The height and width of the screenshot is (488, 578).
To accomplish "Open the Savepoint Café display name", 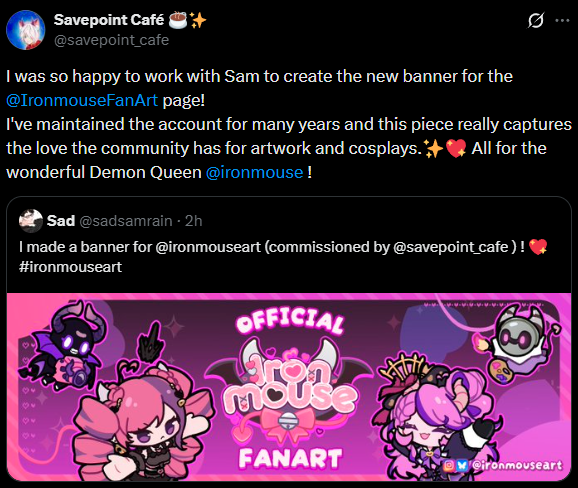I will point(109,20).
